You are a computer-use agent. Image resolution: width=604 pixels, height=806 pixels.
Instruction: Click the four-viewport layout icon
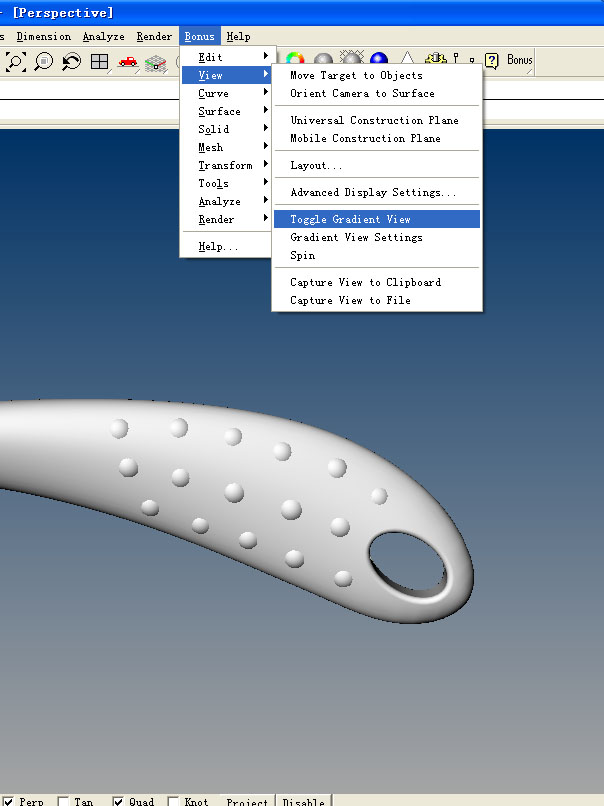click(99, 62)
